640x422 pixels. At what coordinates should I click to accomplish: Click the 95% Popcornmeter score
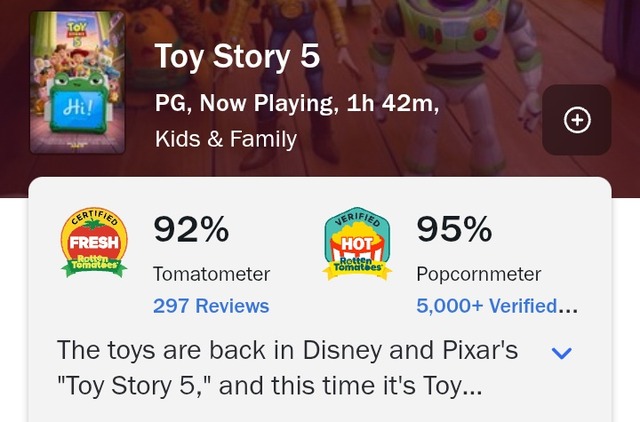pos(454,229)
